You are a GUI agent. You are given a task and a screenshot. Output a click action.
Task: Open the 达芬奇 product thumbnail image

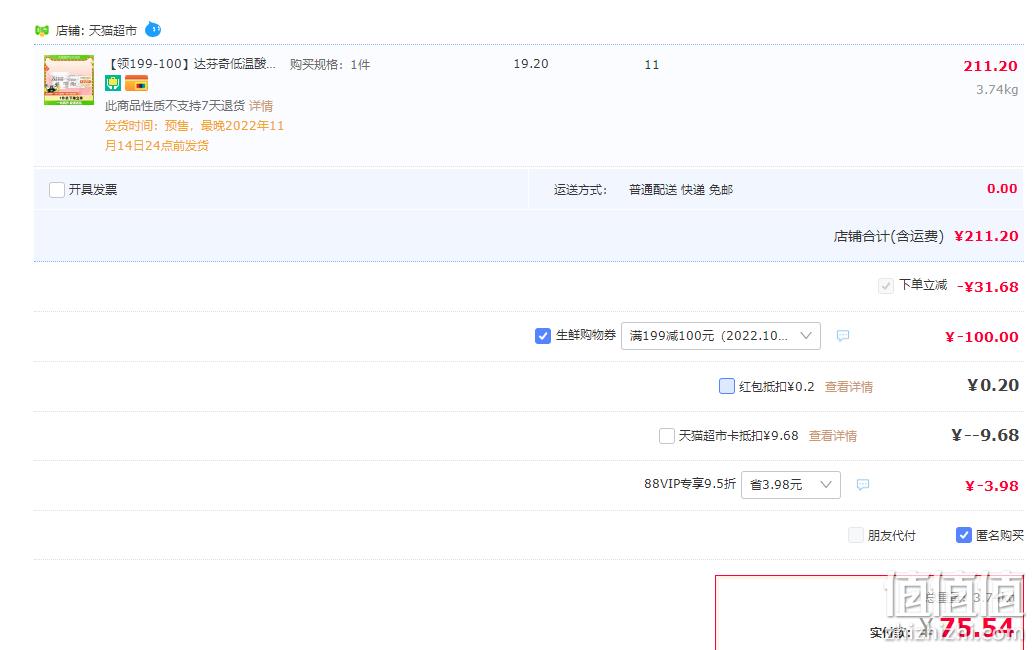(69, 80)
